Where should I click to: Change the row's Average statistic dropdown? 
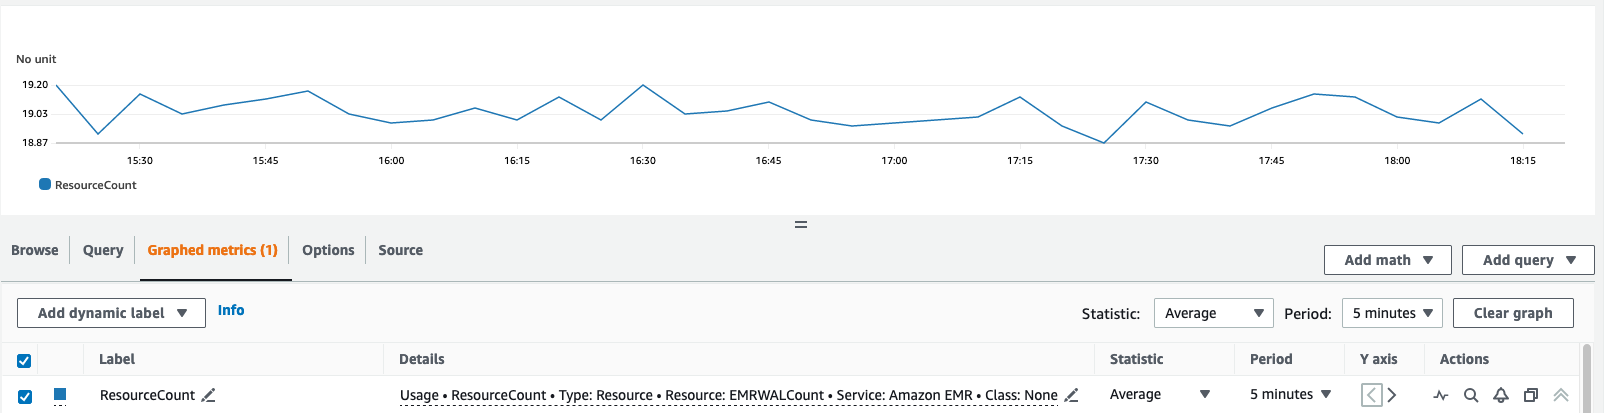pyautogui.click(x=1160, y=395)
